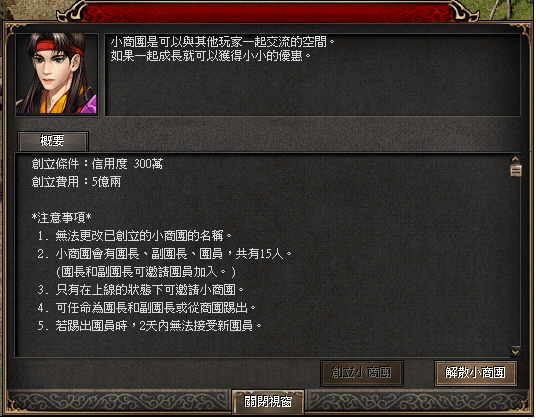Viewport: 536px width, 419px height.
Task: Click the 解散小商團 button
Action: coord(477,374)
